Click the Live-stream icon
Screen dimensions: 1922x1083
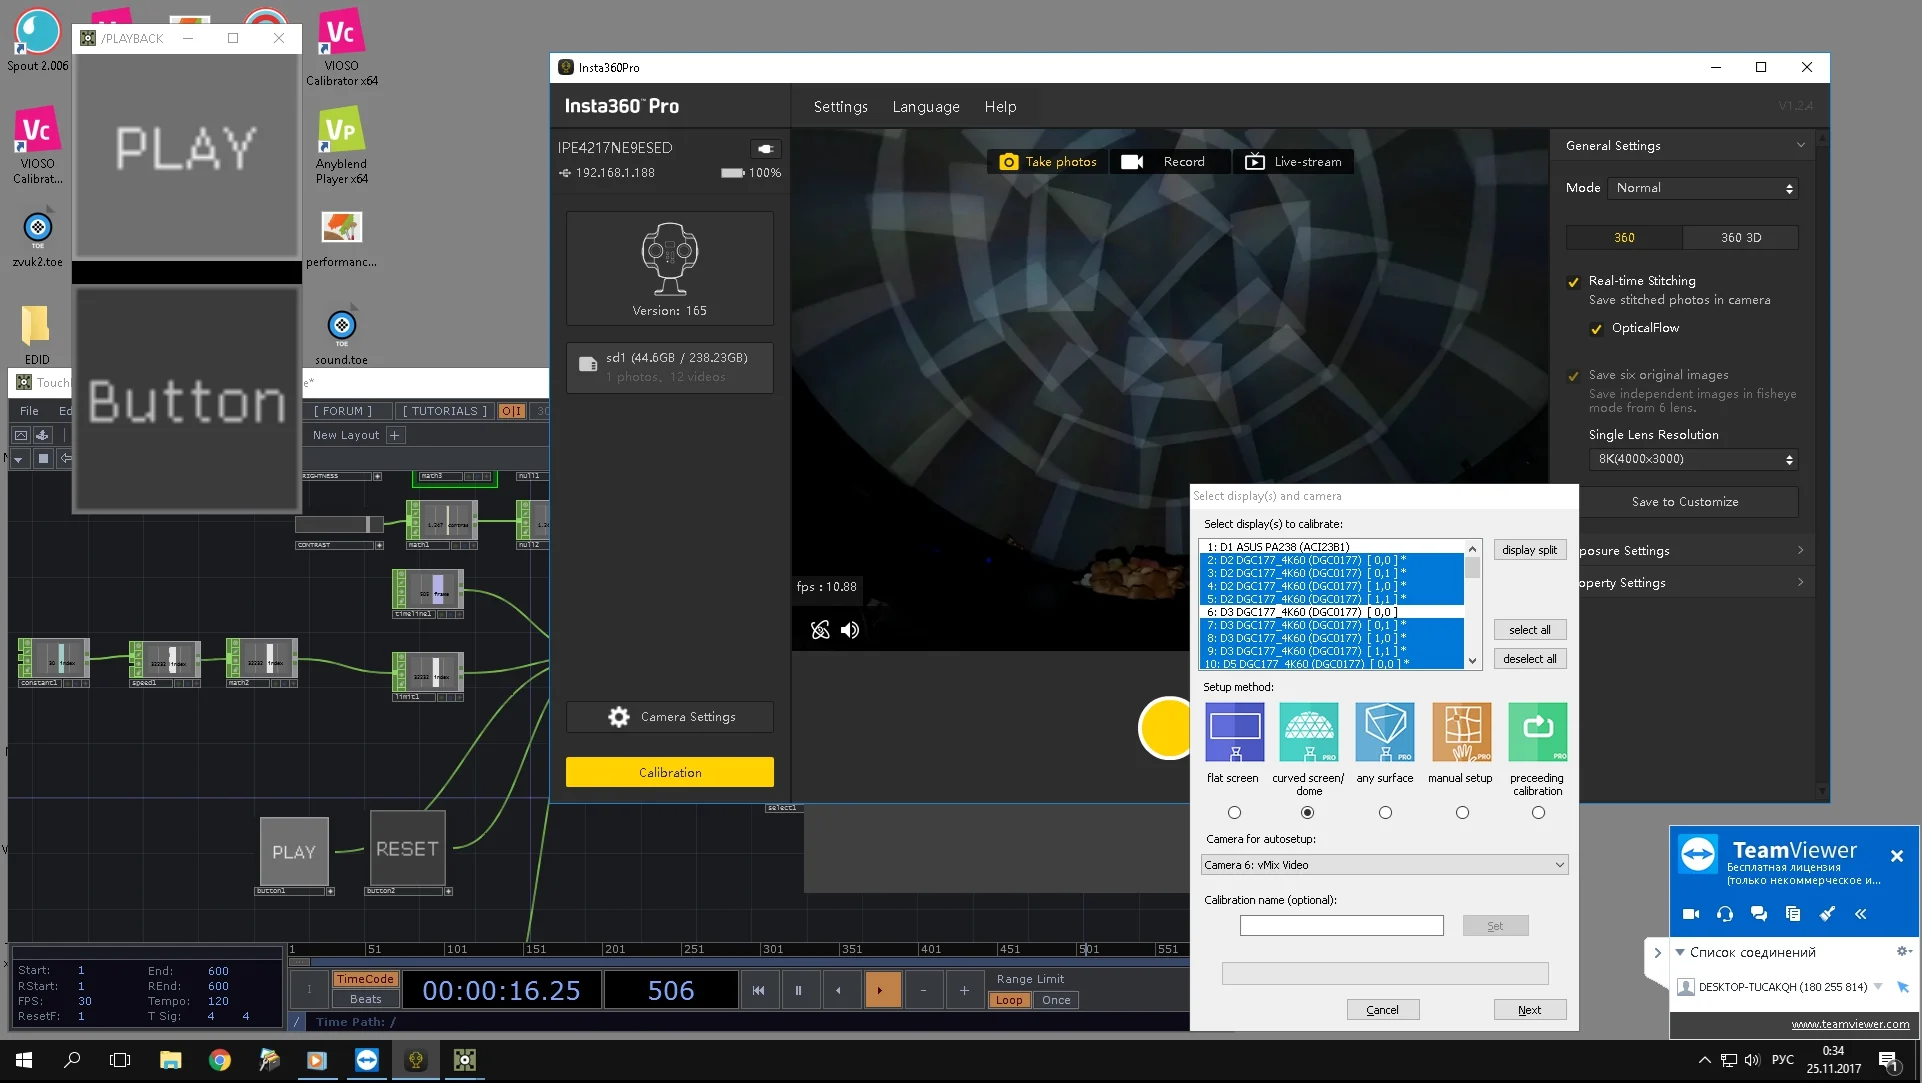click(1254, 162)
